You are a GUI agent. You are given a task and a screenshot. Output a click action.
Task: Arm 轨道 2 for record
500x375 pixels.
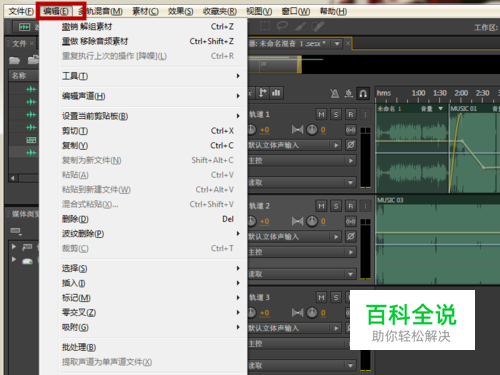(351, 206)
